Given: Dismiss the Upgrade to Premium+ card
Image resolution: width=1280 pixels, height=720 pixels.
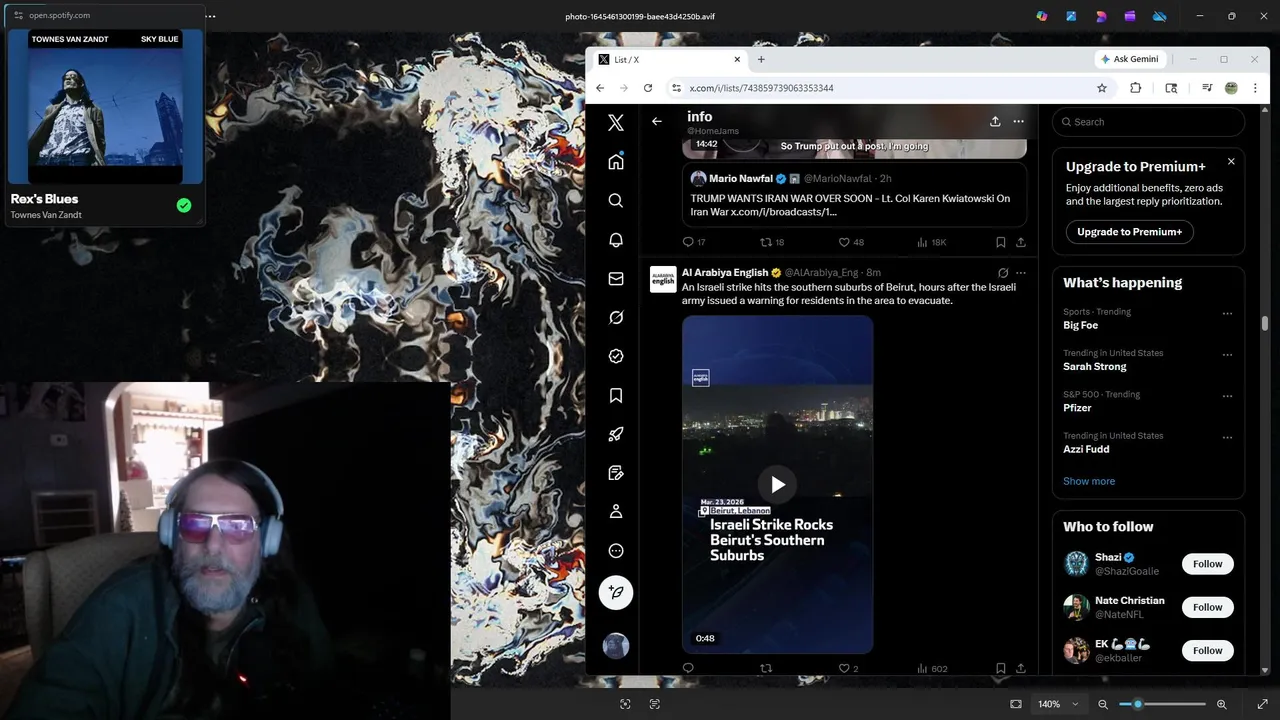Looking at the screenshot, I should (1231, 161).
